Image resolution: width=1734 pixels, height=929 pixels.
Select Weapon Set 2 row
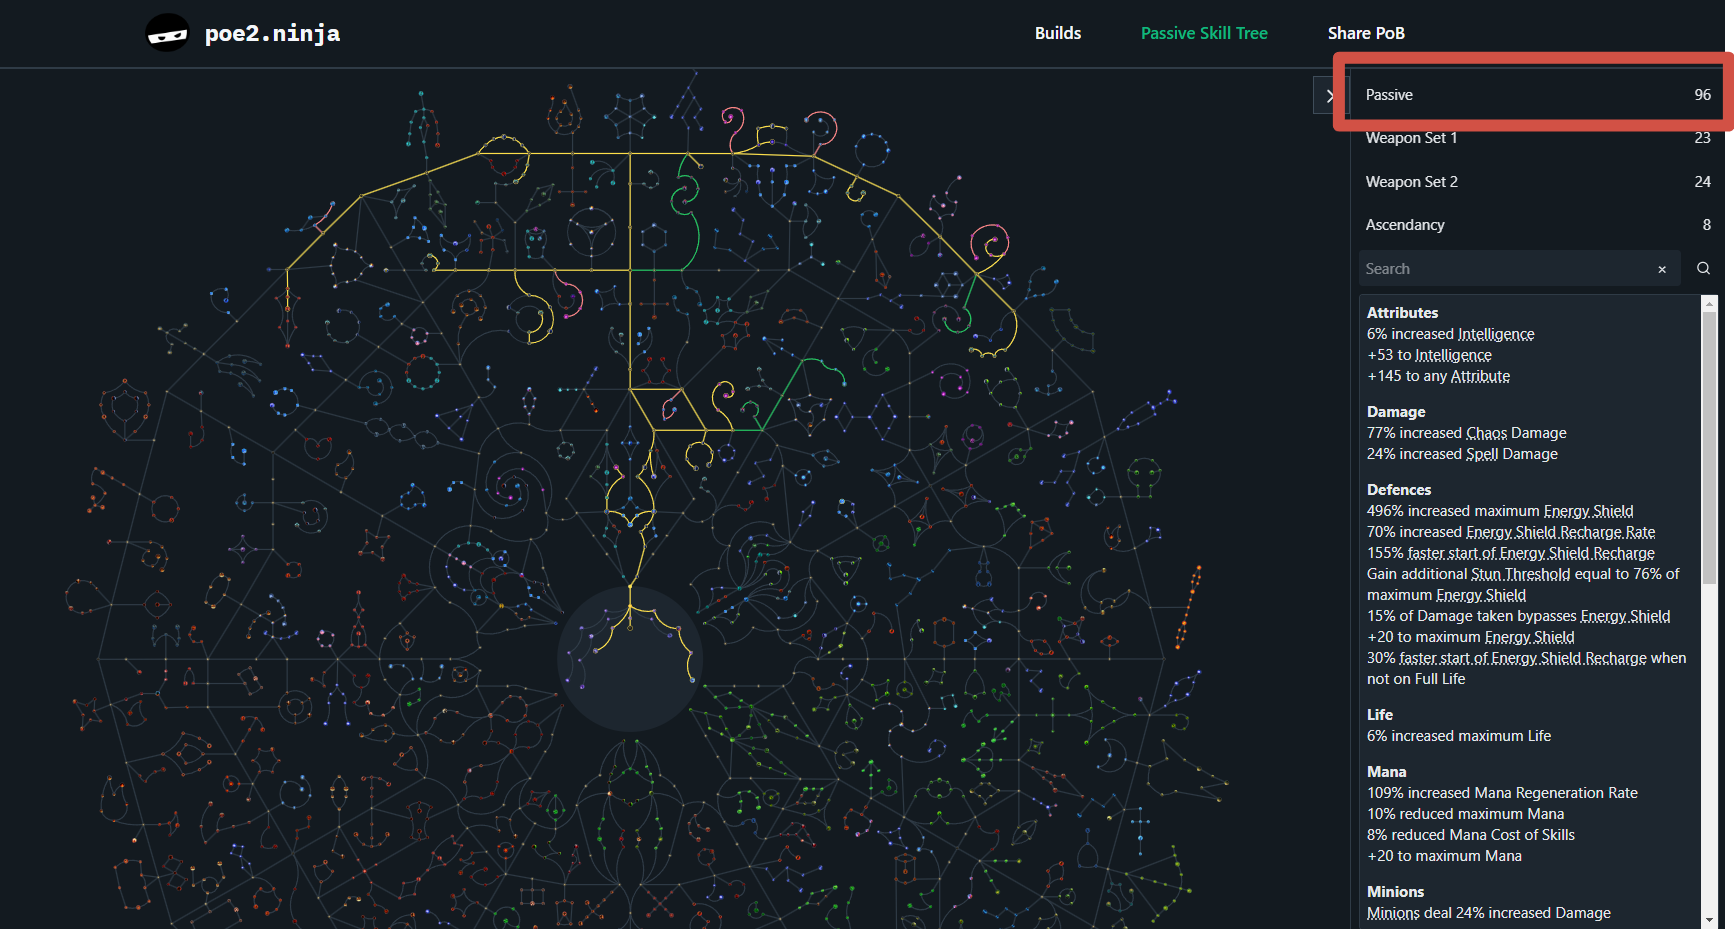tap(1538, 182)
